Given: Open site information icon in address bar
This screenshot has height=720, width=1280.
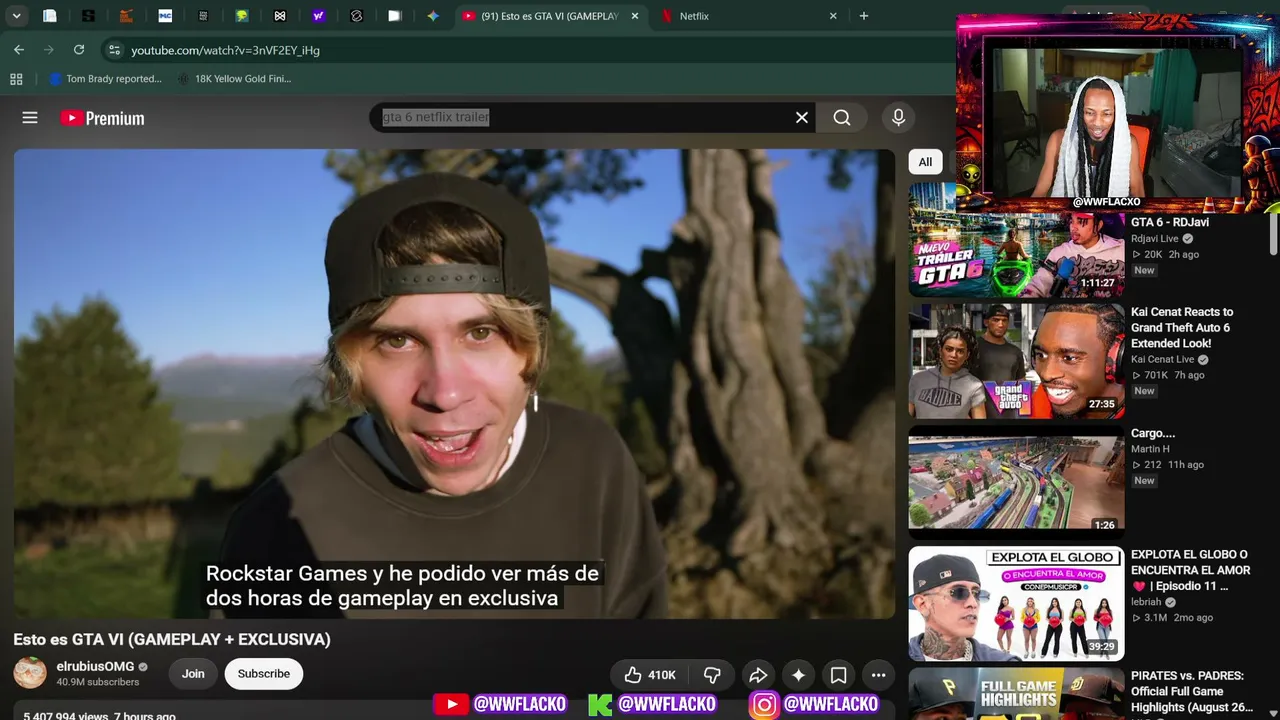Looking at the screenshot, I should (x=114, y=50).
